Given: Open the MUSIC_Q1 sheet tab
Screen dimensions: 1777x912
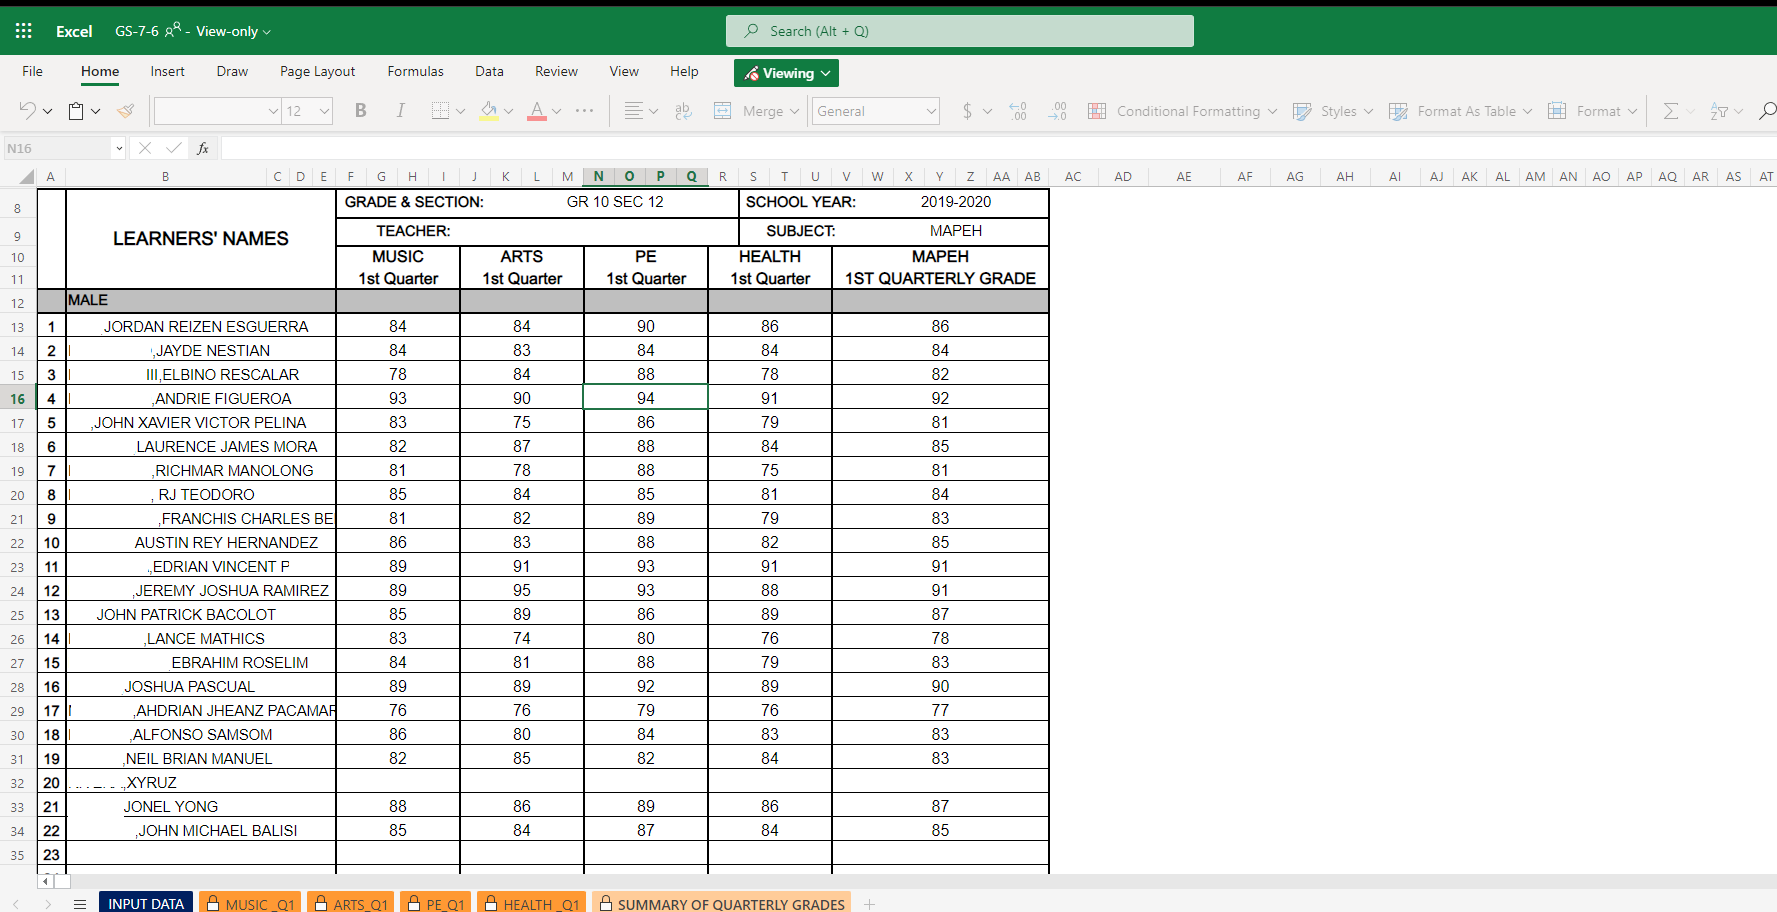Looking at the screenshot, I should (x=250, y=903).
